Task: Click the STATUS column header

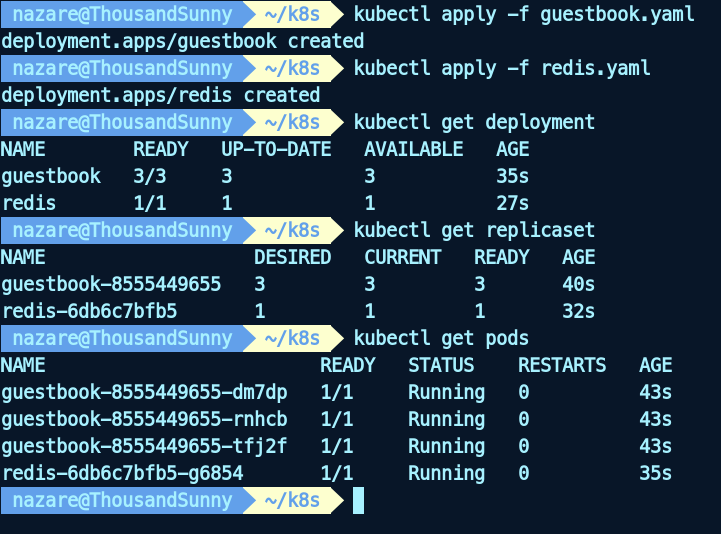Action: tap(441, 365)
